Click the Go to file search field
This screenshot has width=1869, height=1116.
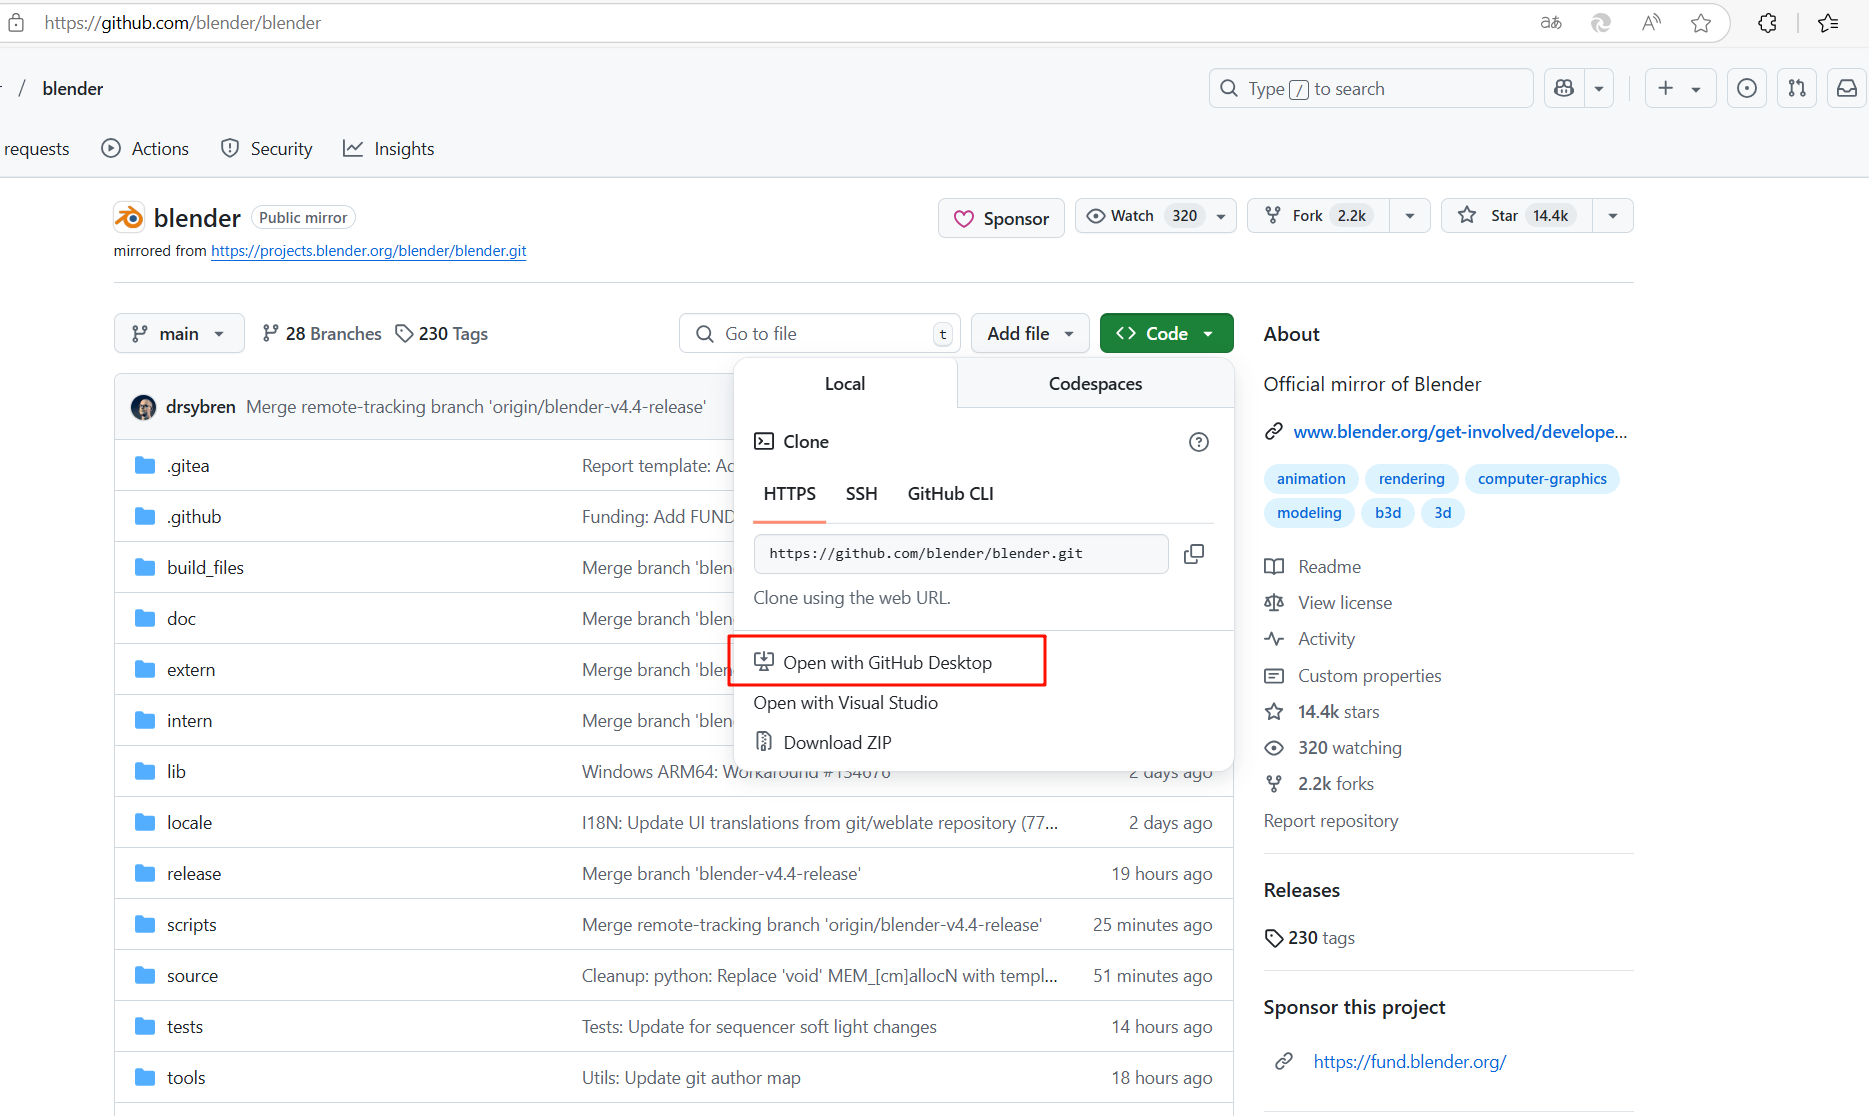tap(820, 334)
